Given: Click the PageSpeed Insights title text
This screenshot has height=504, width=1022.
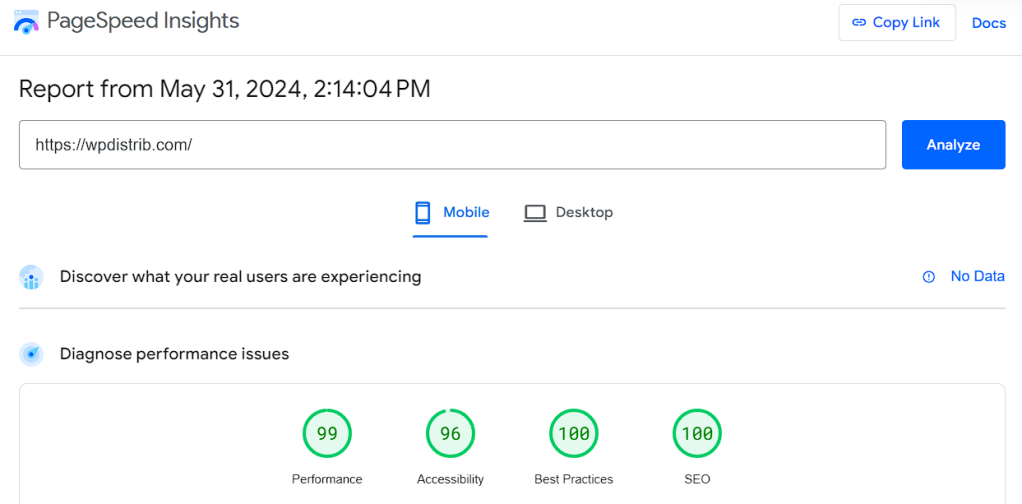Looking at the screenshot, I should [143, 21].
